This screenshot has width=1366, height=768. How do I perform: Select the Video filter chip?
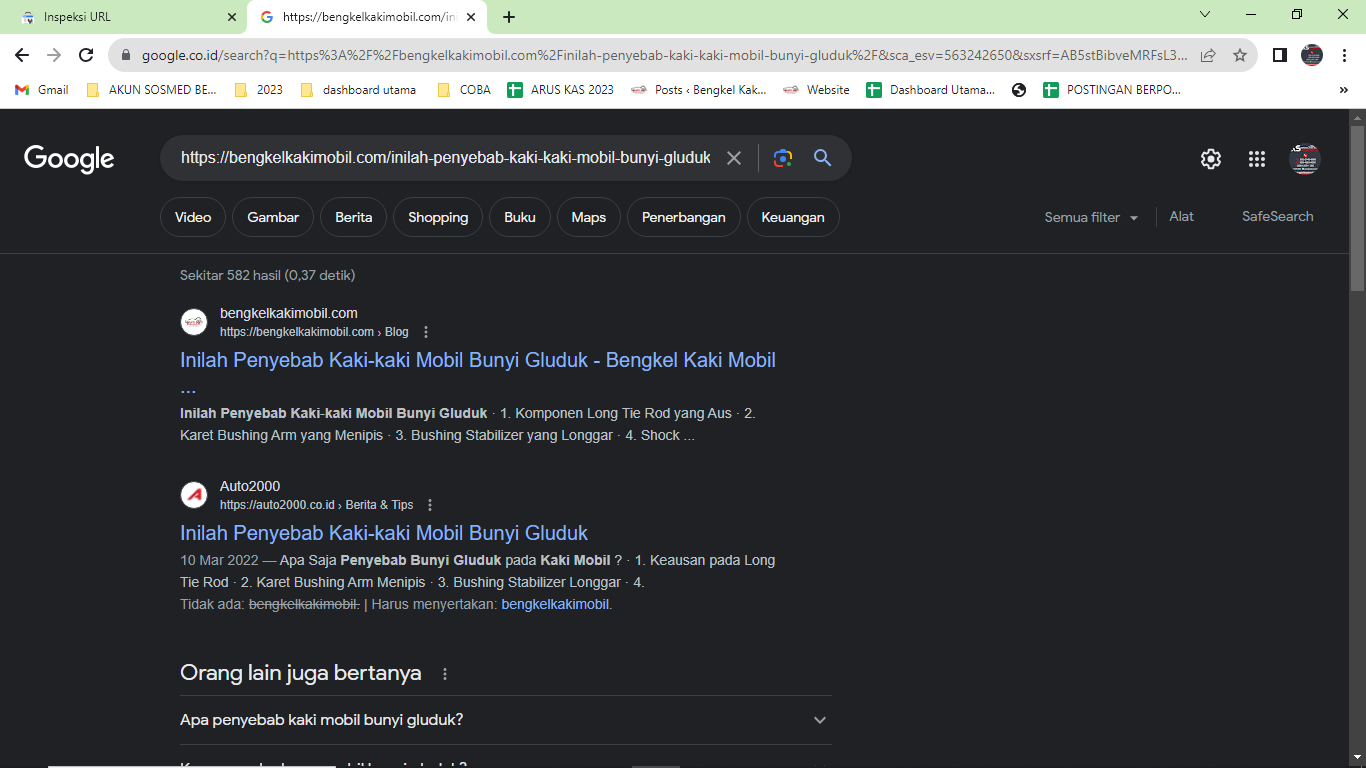(x=193, y=217)
